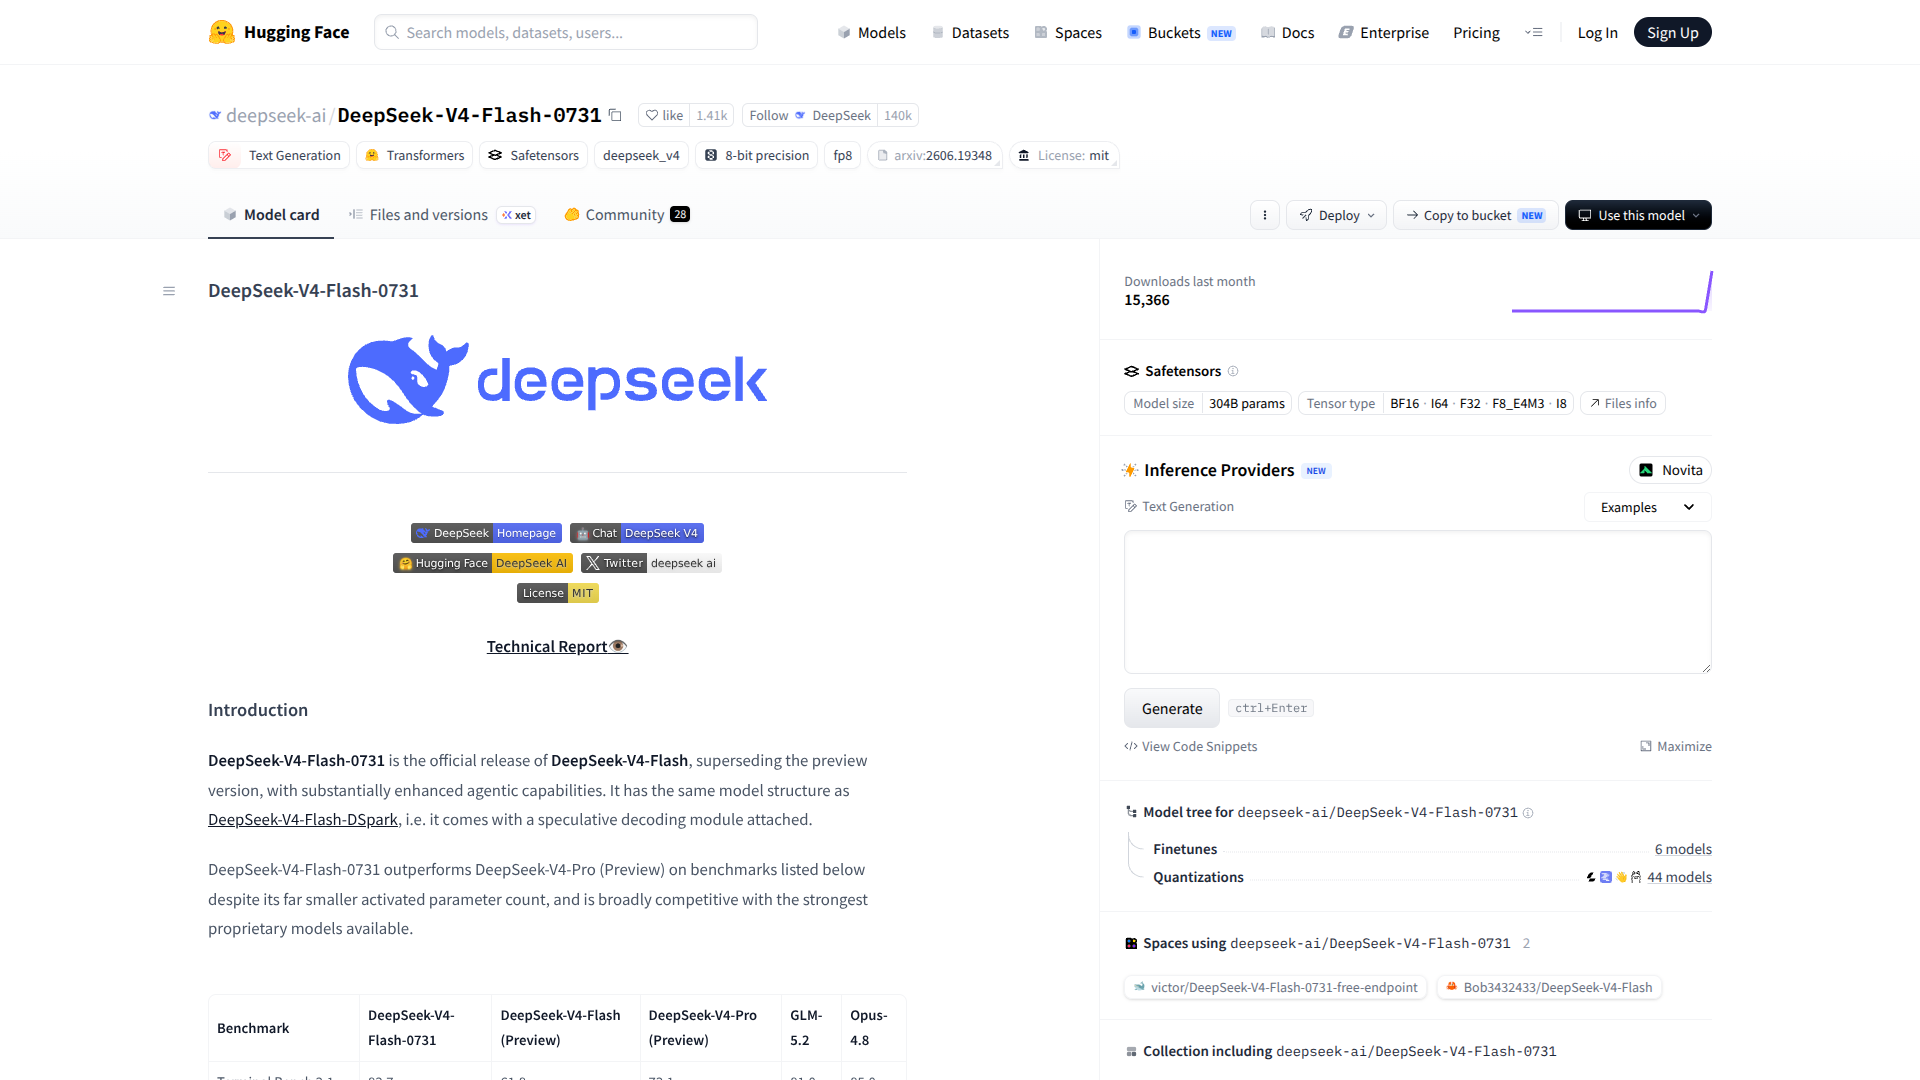Open the 44 models quantizations link

(1679, 877)
